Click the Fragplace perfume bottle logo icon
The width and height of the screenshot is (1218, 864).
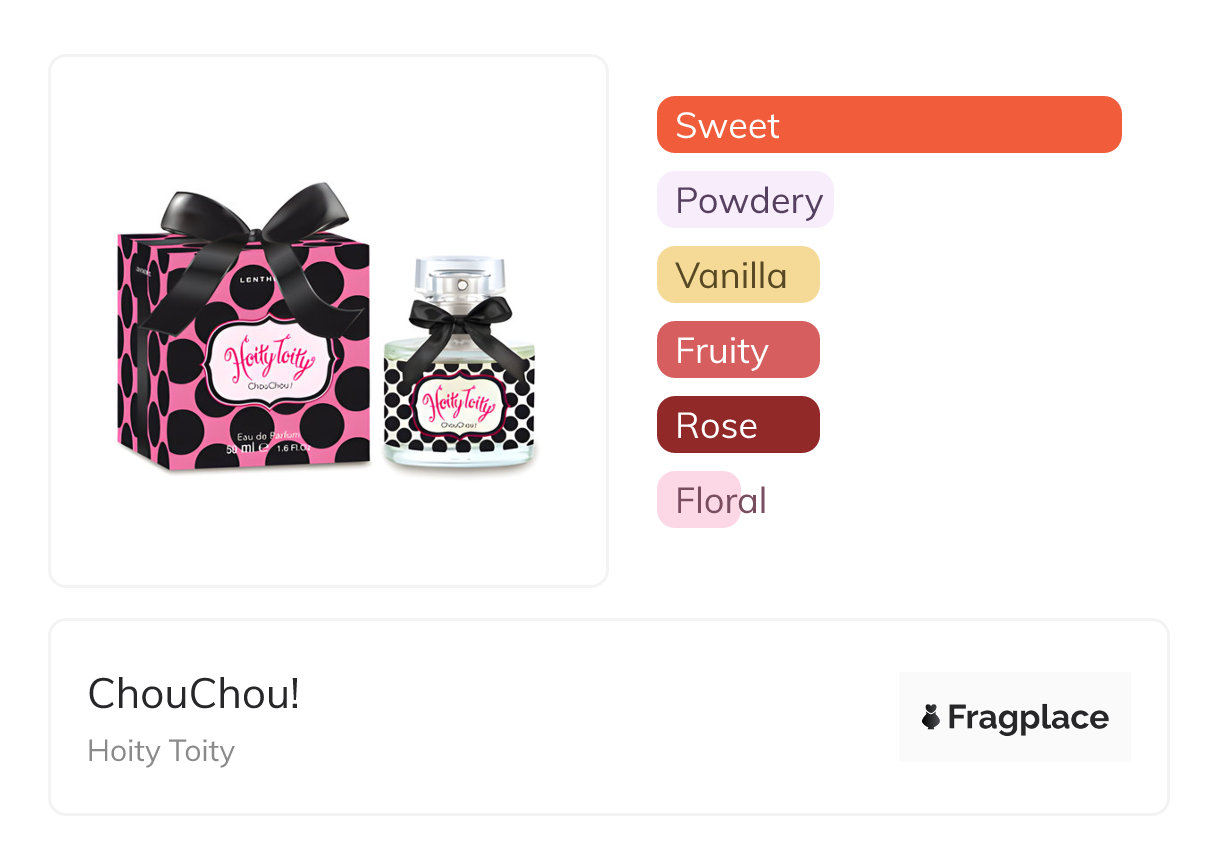tap(931, 717)
